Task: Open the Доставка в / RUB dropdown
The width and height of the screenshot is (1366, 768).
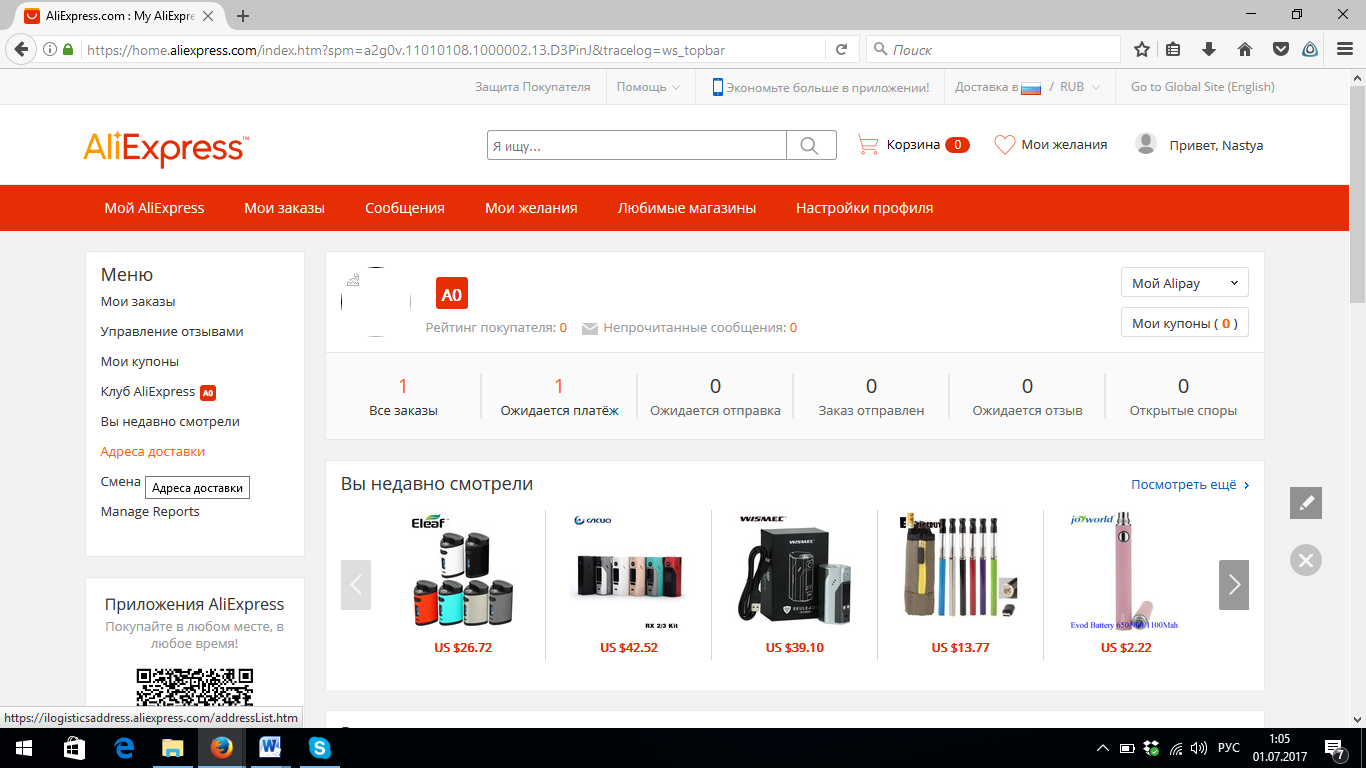Action: coord(1027,87)
